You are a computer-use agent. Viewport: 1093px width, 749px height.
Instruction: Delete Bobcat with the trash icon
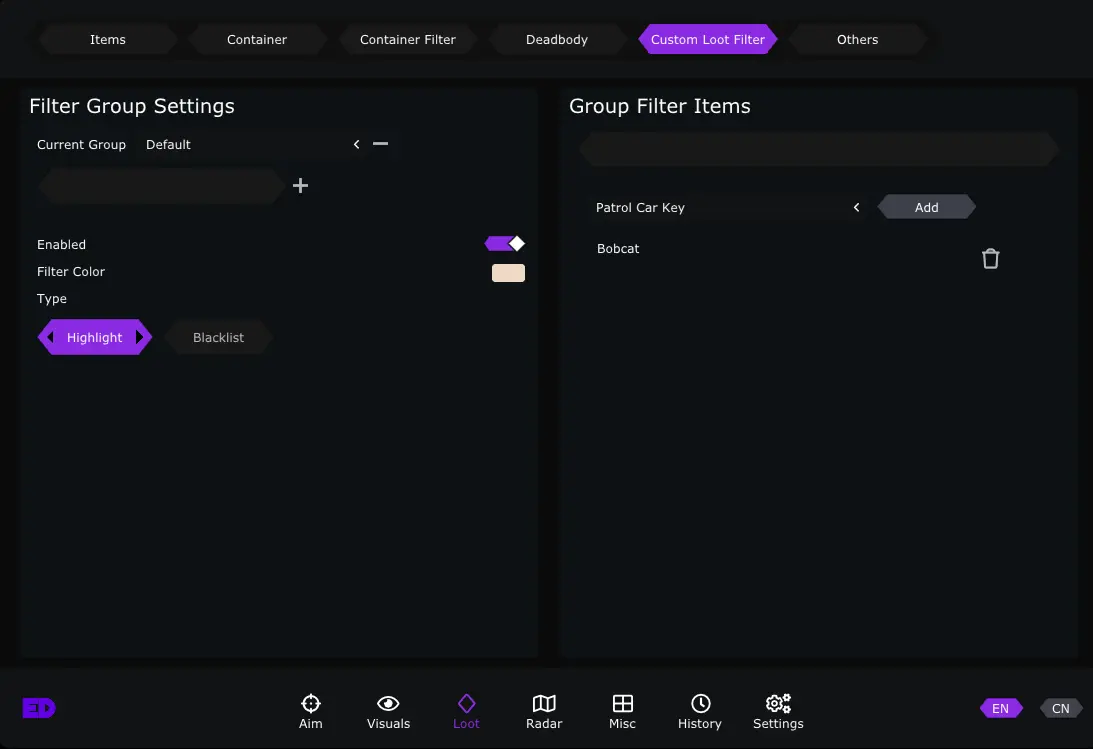pyautogui.click(x=990, y=259)
